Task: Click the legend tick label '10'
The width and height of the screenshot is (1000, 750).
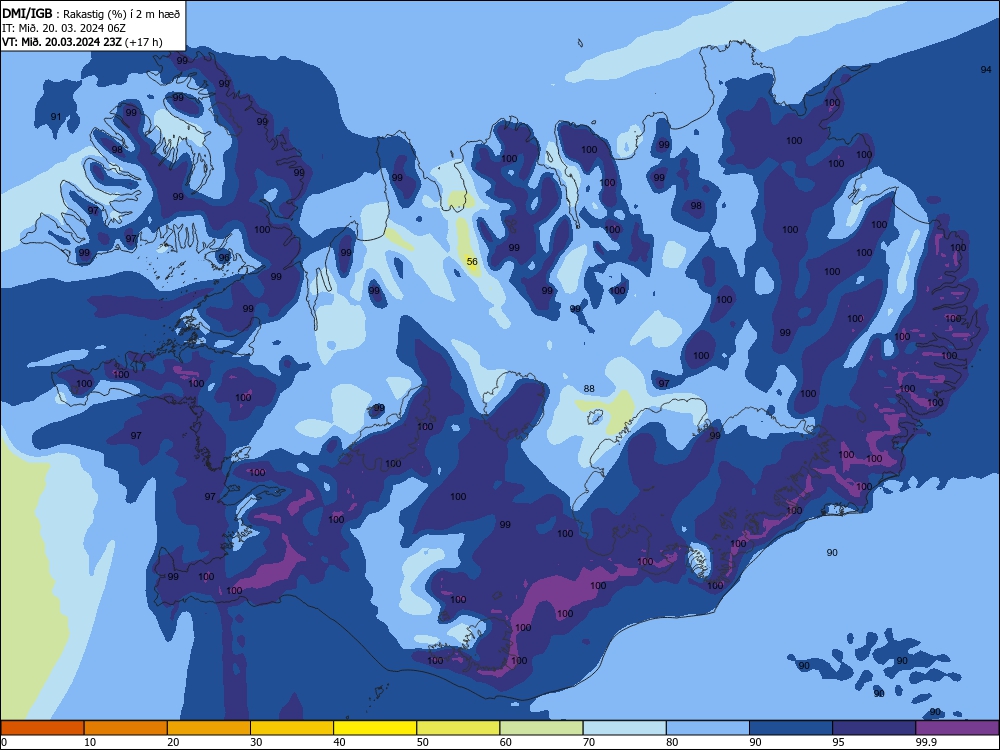Action: tap(90, 742)
